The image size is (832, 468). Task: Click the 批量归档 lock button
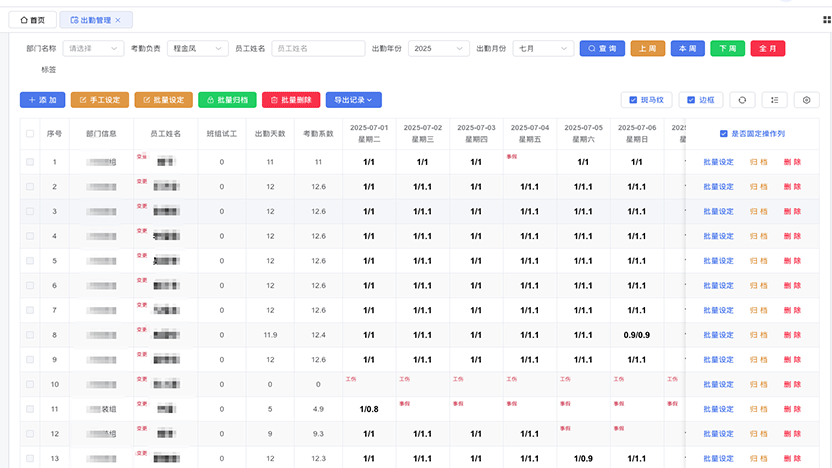point(227,100)
